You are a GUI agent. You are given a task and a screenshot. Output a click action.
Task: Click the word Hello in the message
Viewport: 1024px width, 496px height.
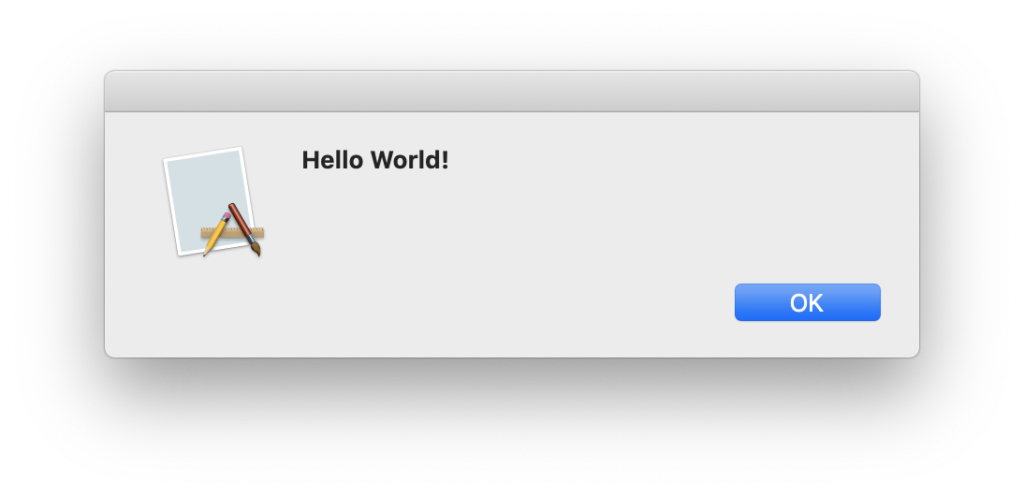tap(333, 160)
